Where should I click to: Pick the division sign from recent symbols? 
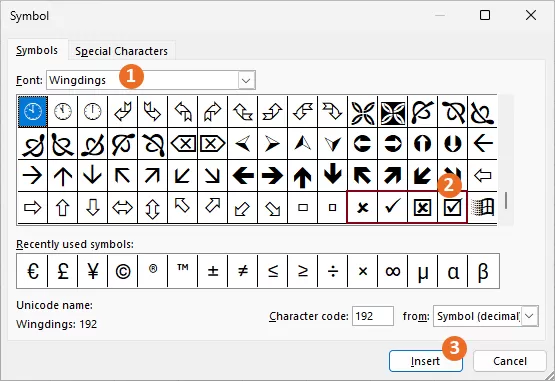[x=332, y=271]
